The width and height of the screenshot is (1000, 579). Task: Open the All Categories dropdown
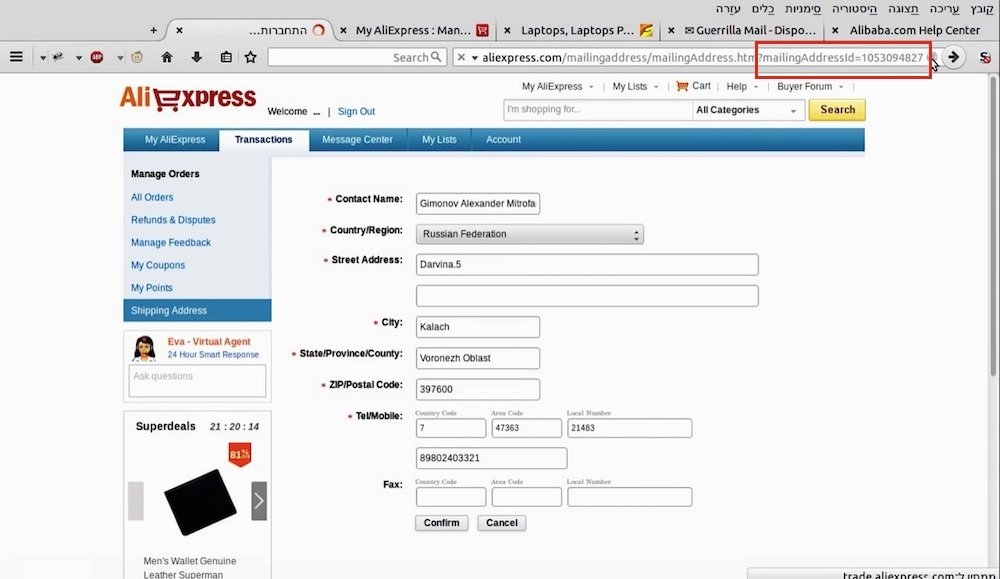(747, 110)
